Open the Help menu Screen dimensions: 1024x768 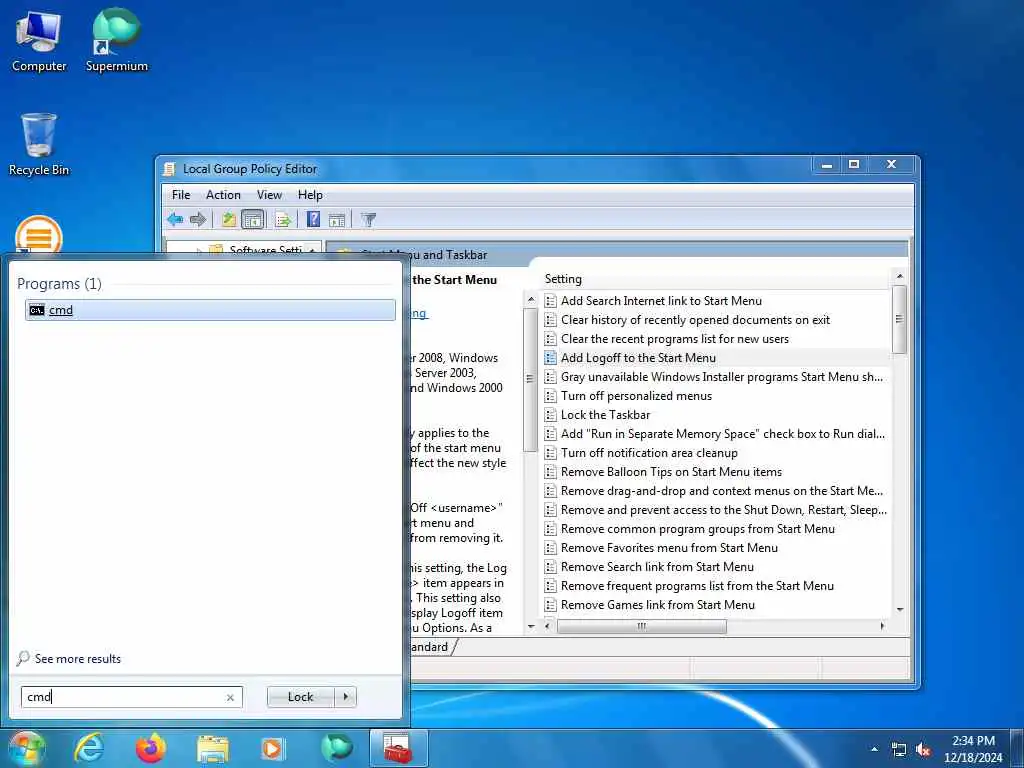pos(310,195)
